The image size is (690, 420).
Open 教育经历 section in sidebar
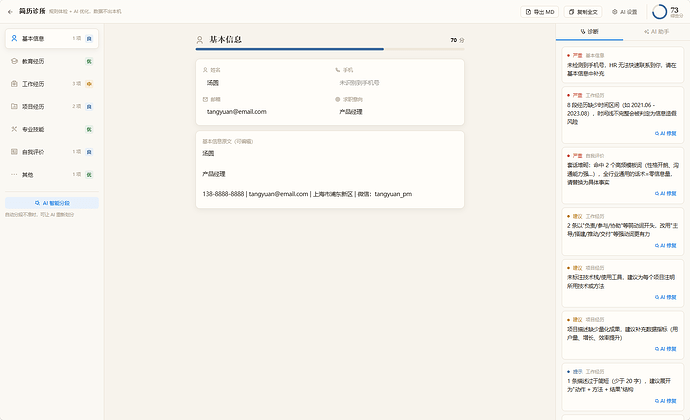tap(52, 61)
